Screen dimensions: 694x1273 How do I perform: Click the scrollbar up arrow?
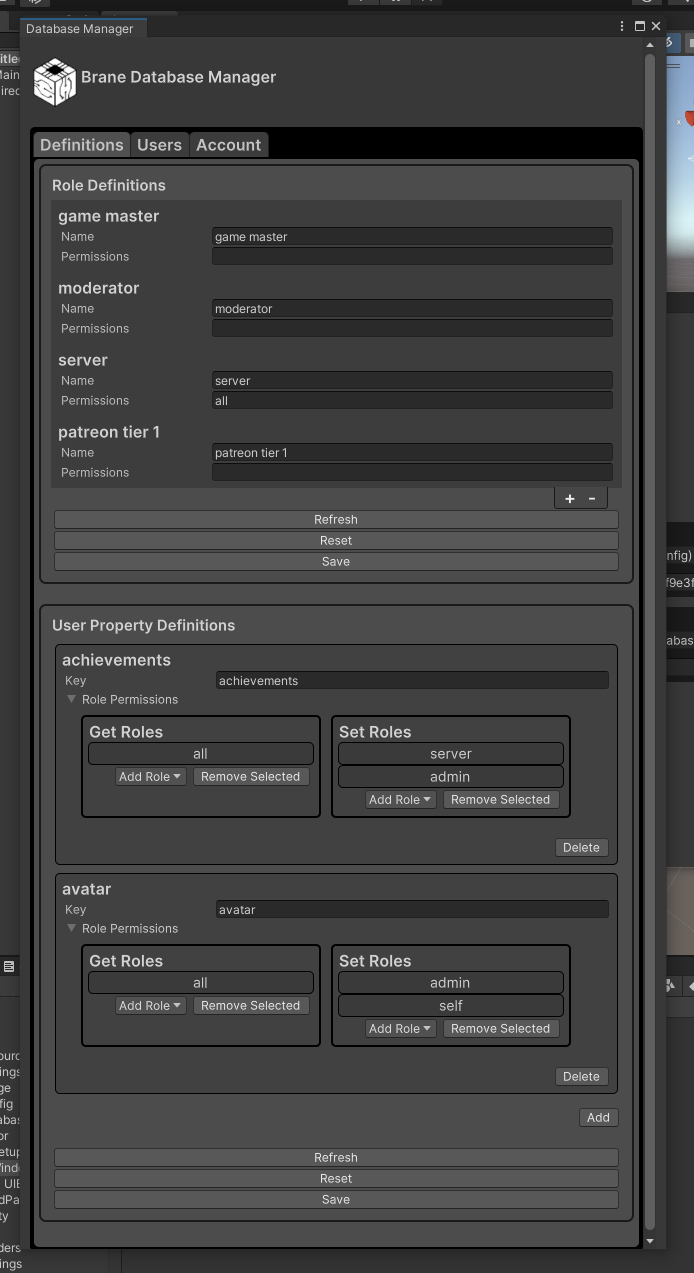(650, 45)
